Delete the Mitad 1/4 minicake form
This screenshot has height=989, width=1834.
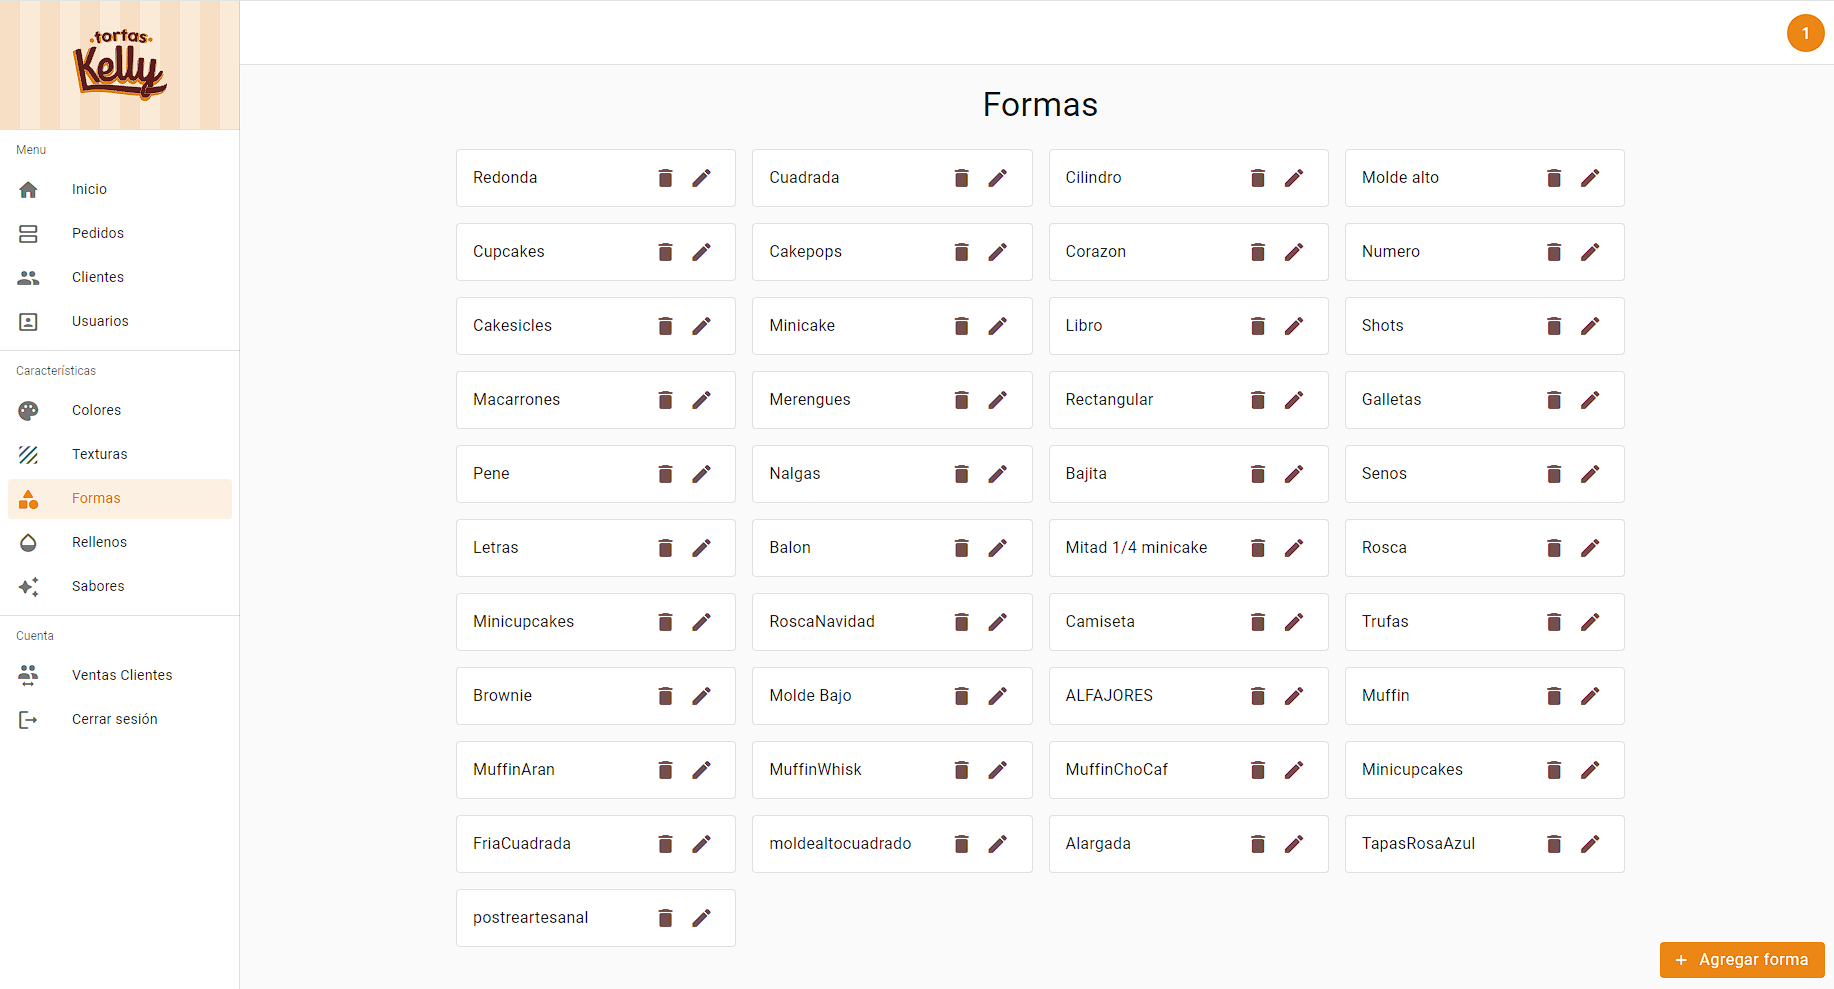[1257, 548]
